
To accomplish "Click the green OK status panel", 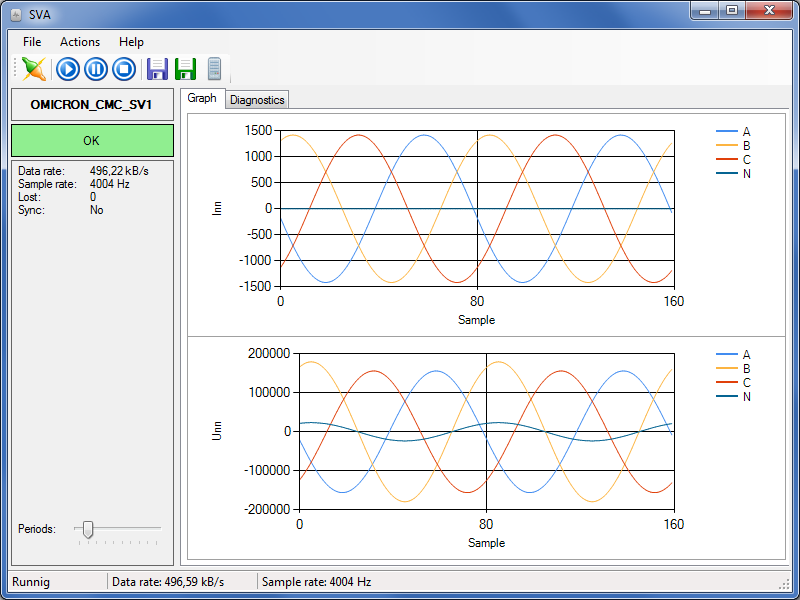I will pyautogui.click(x=92, y=140).
